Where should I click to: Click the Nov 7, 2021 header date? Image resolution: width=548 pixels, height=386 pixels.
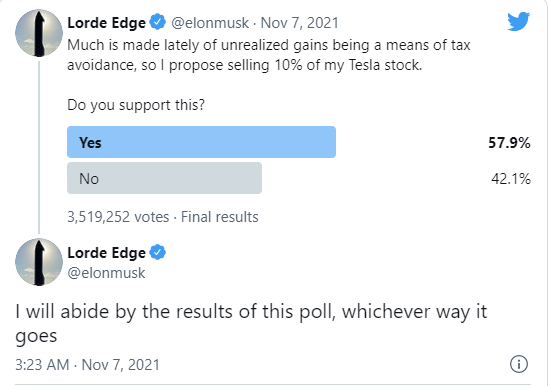point(300,23)
